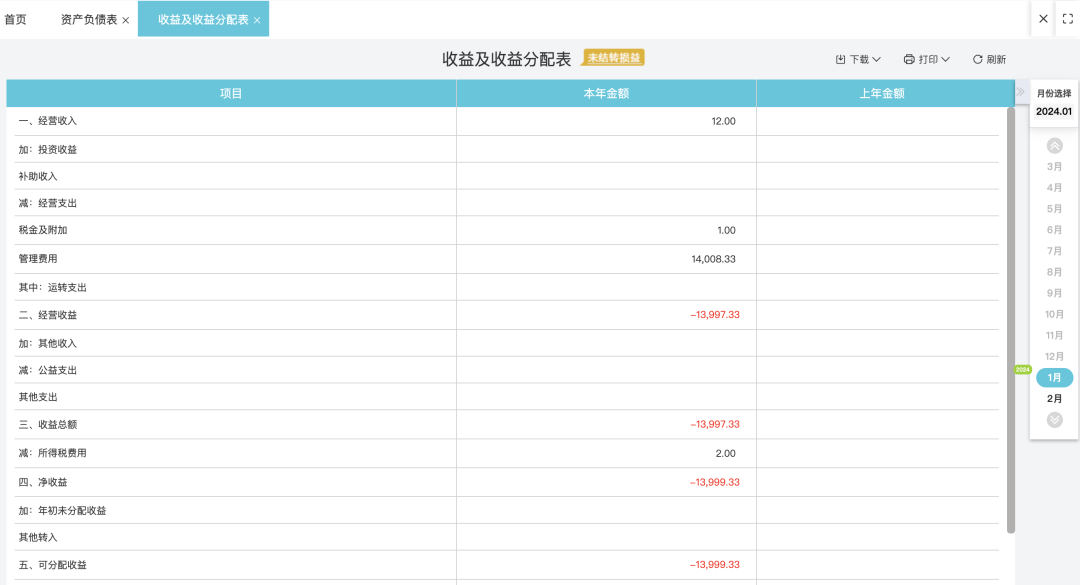Click the 项目 column header
1080x585 pixels.
(231, 94)
